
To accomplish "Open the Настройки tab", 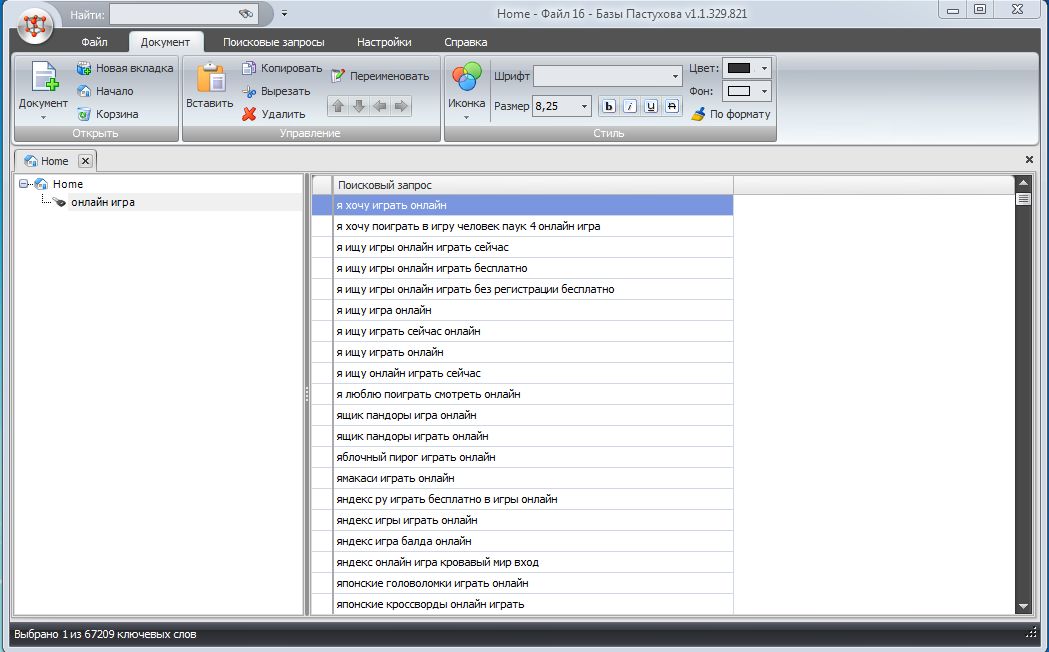I will pyautogui.click(x=384, y=41).
